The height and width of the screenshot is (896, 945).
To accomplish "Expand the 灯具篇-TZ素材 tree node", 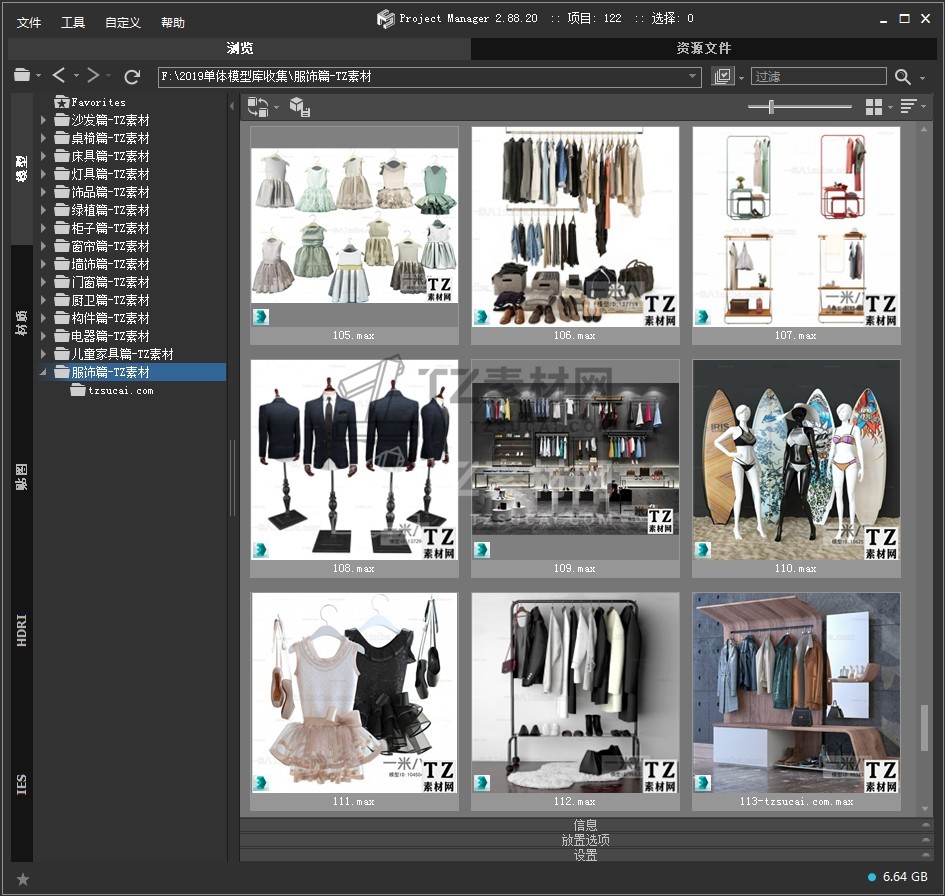I will pos(43,174).
